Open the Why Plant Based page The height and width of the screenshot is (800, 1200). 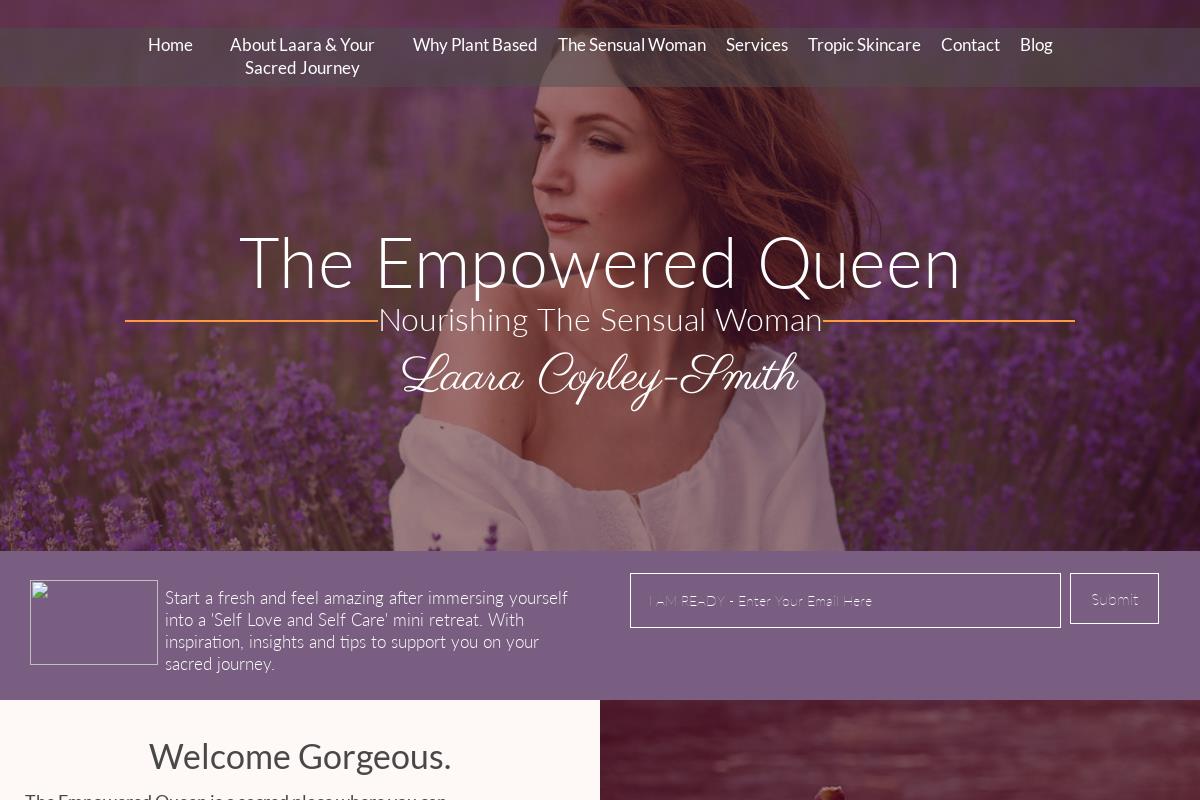coord(475,45)
